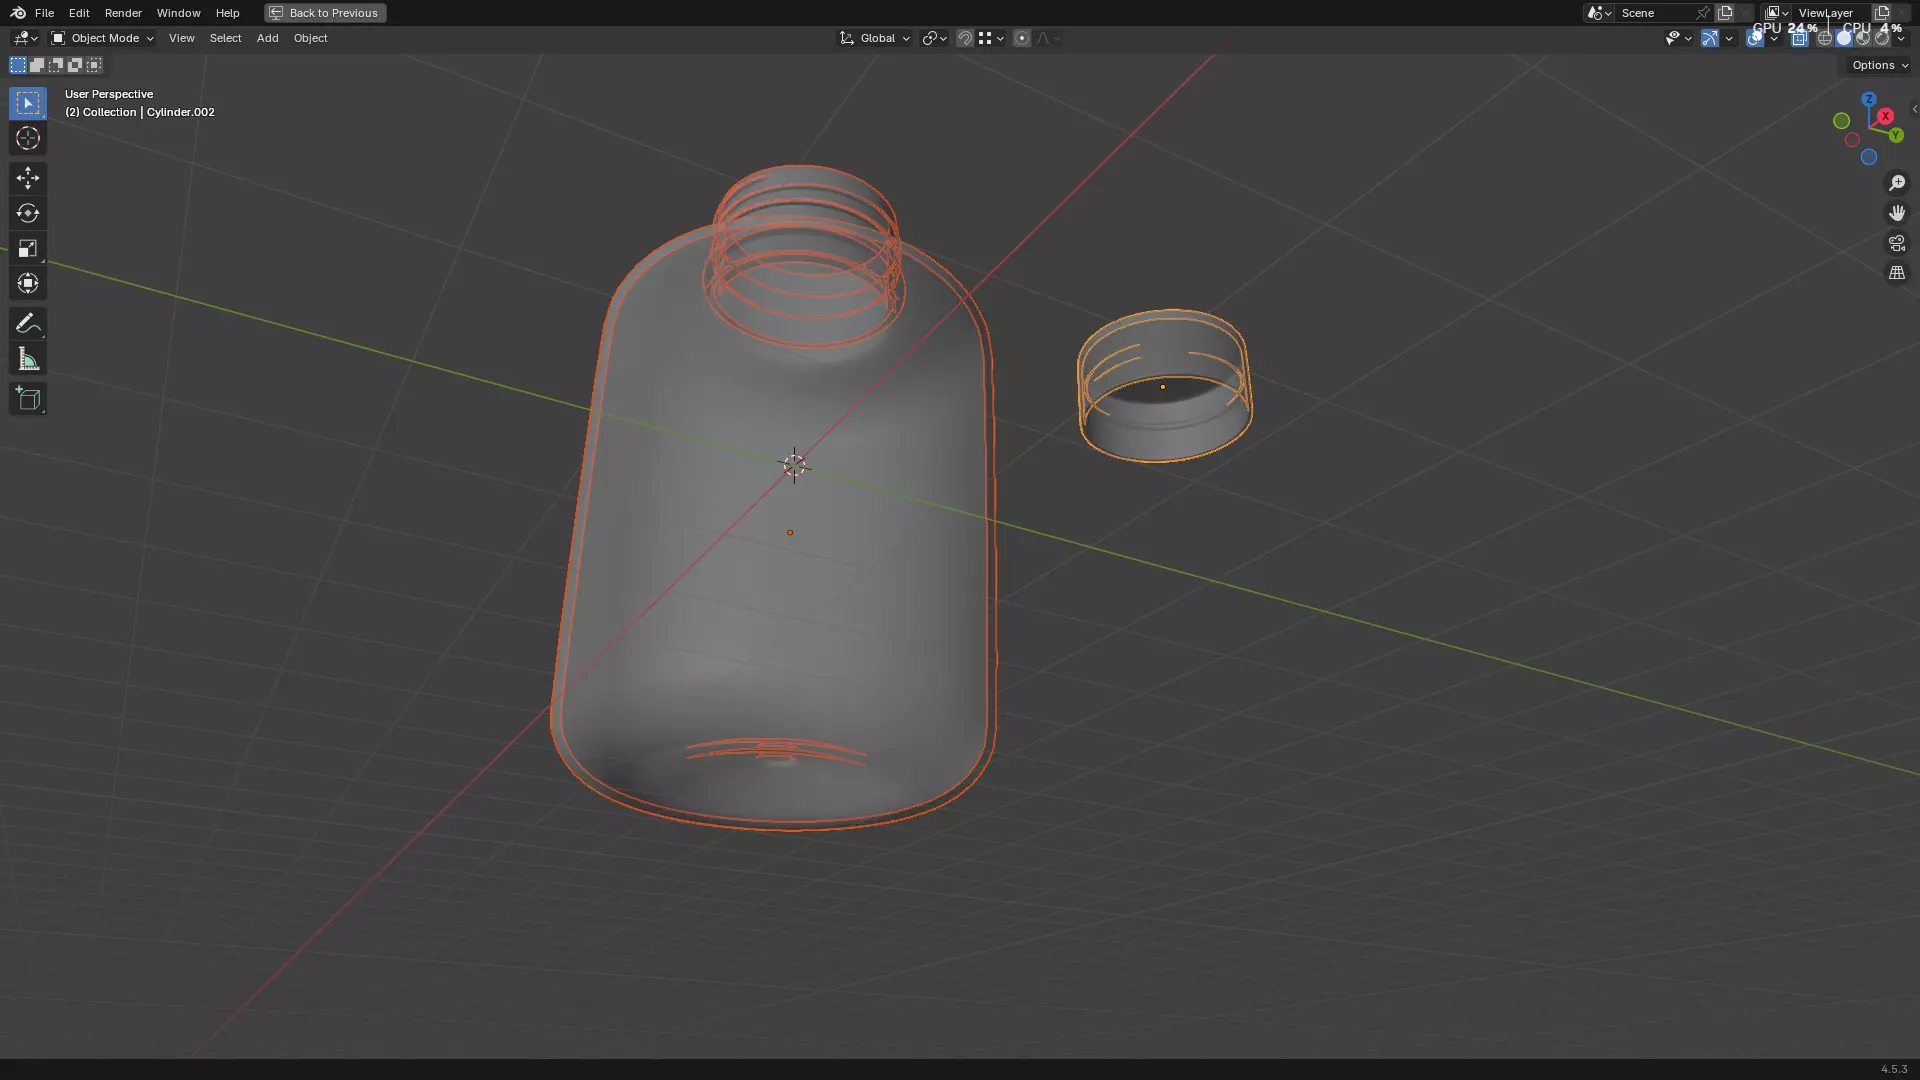Click the new scene icon beside Scene
1920x1080 pixels.
tap(1725, 13)
